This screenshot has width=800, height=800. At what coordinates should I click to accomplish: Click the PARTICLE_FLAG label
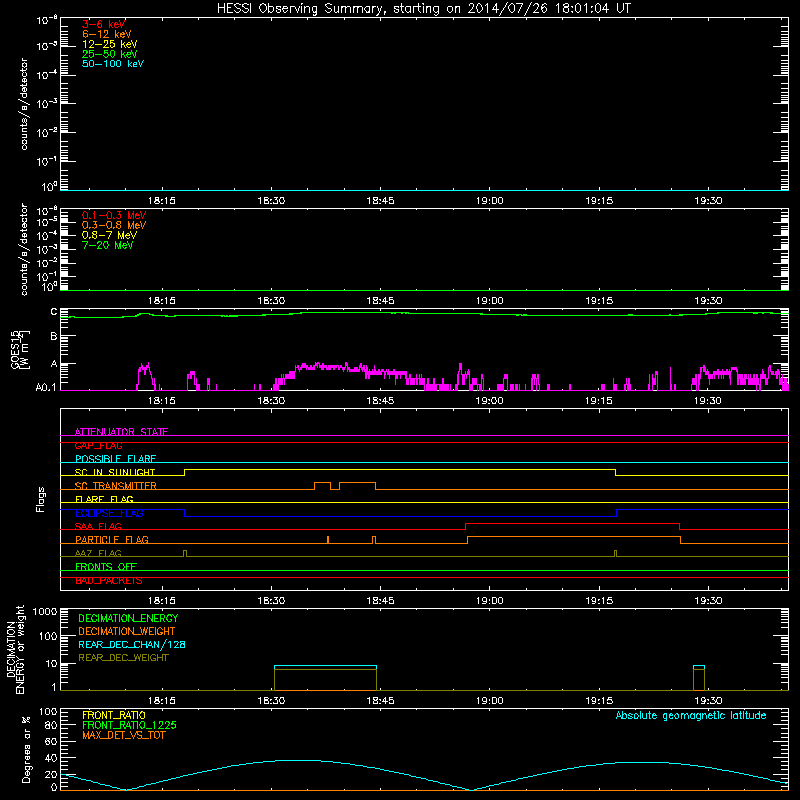tap(112, 540)
